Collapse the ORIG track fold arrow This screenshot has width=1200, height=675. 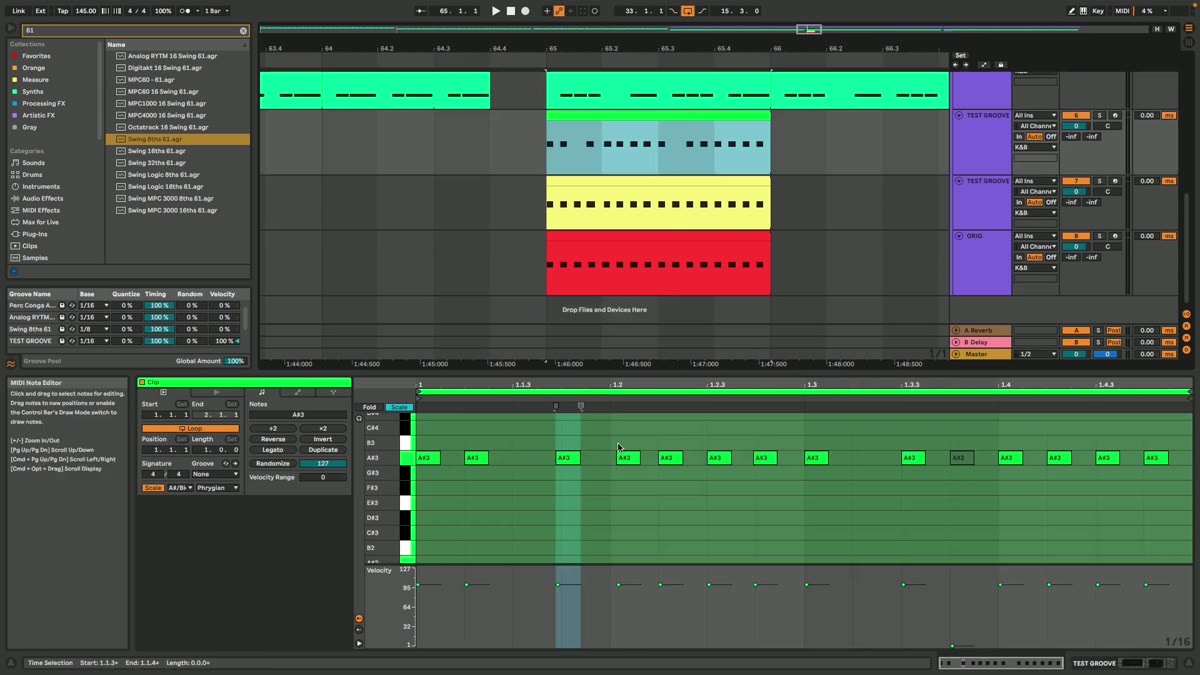[x=959, y=236]
